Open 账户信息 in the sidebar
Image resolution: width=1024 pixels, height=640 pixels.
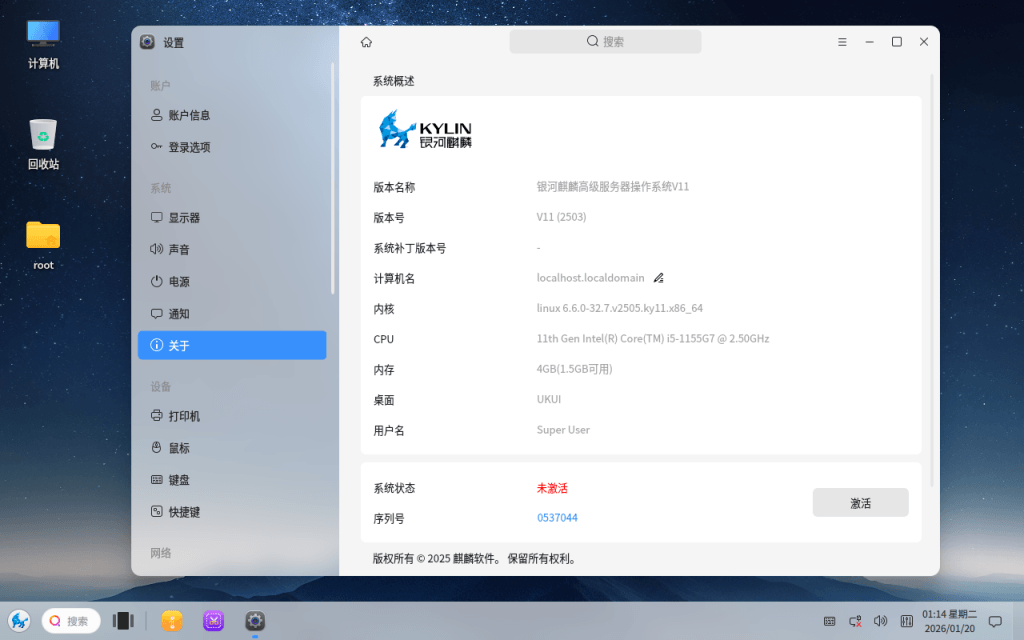click(x=232, y=115)
